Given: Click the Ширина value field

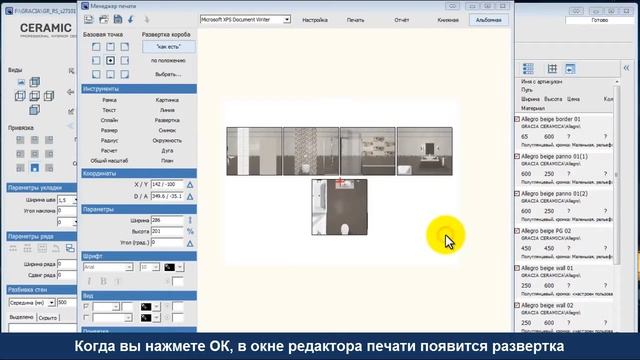Looking at the screenshot, I should coord(167,220).
